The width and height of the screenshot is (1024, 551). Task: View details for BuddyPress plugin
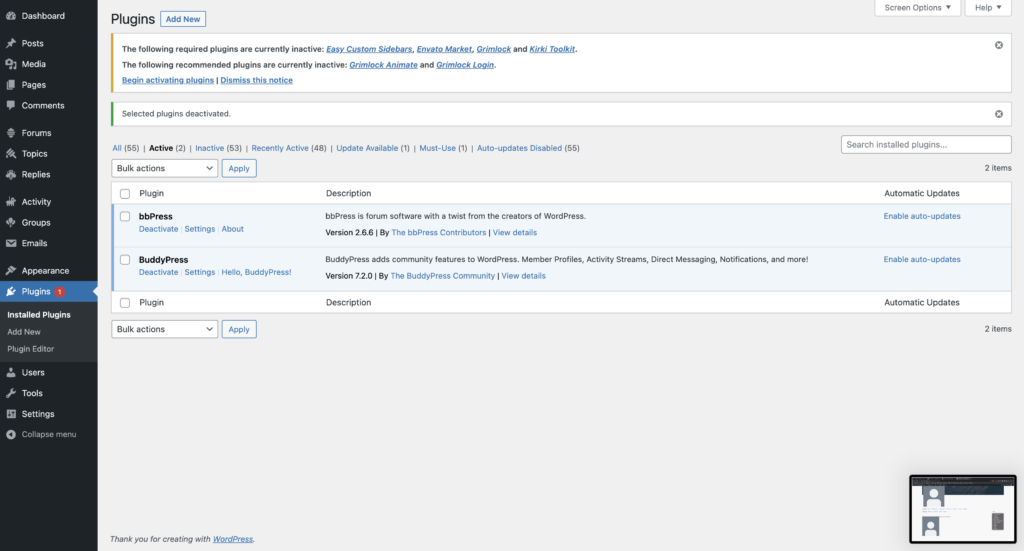pyautogui.click(x=523, y=276)
